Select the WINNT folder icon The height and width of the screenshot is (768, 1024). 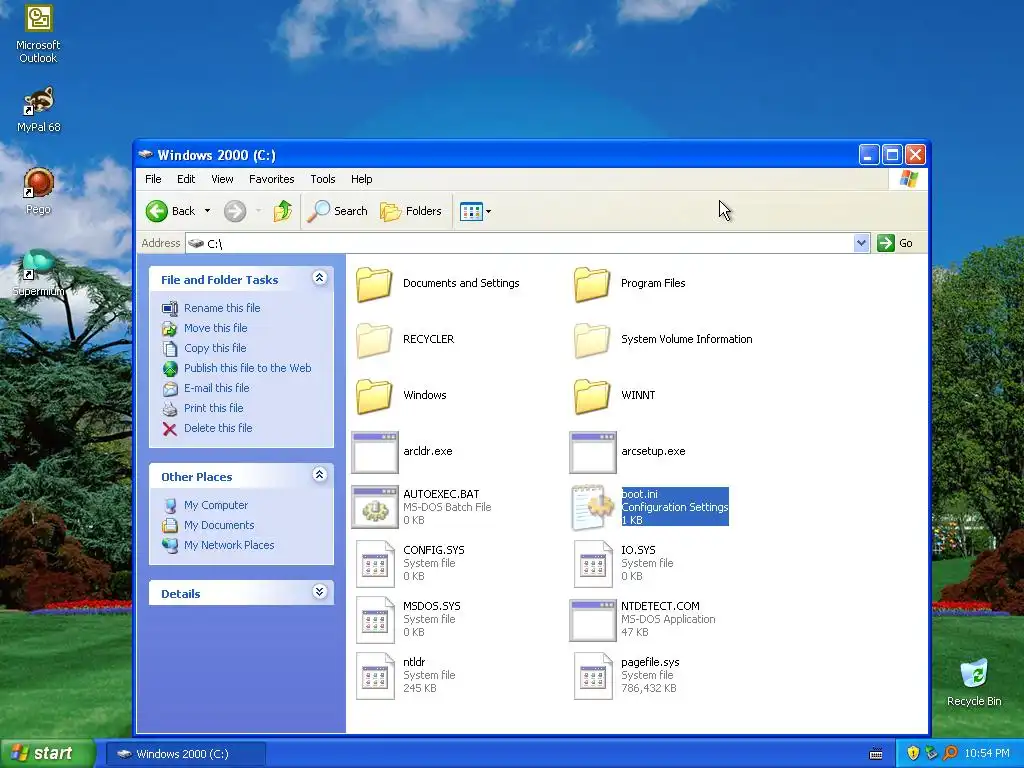[592, 396]
